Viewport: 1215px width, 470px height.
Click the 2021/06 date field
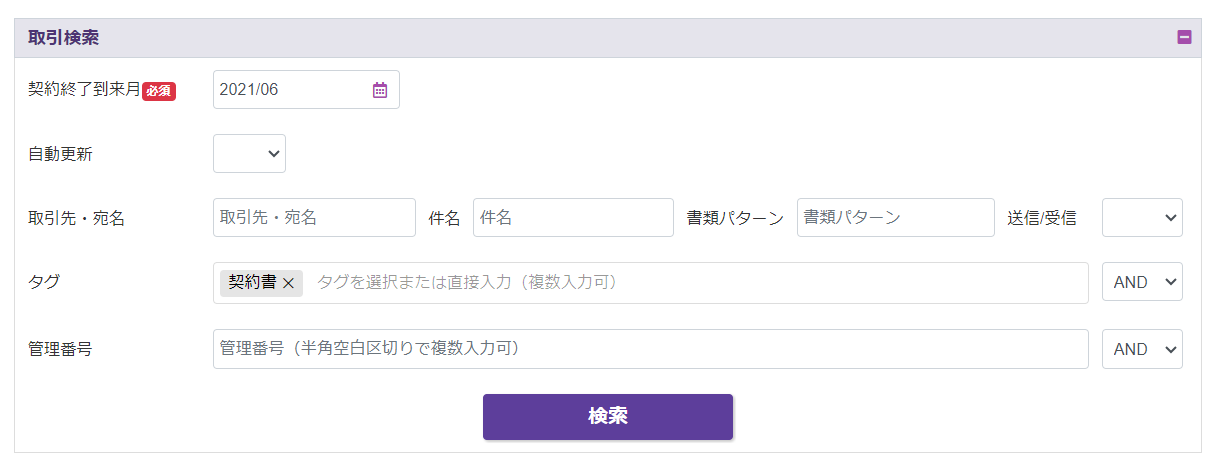pos(290,90)
